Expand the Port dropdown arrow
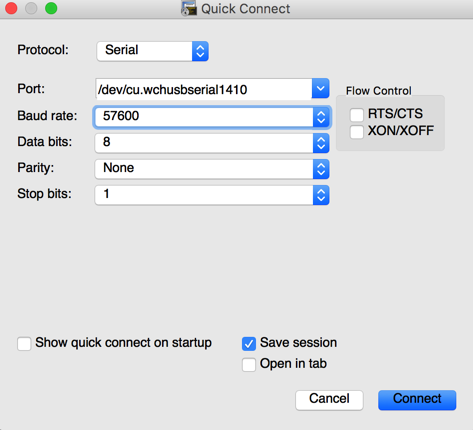The width and height of the screenshot is (473, 430). click(321, 89)
